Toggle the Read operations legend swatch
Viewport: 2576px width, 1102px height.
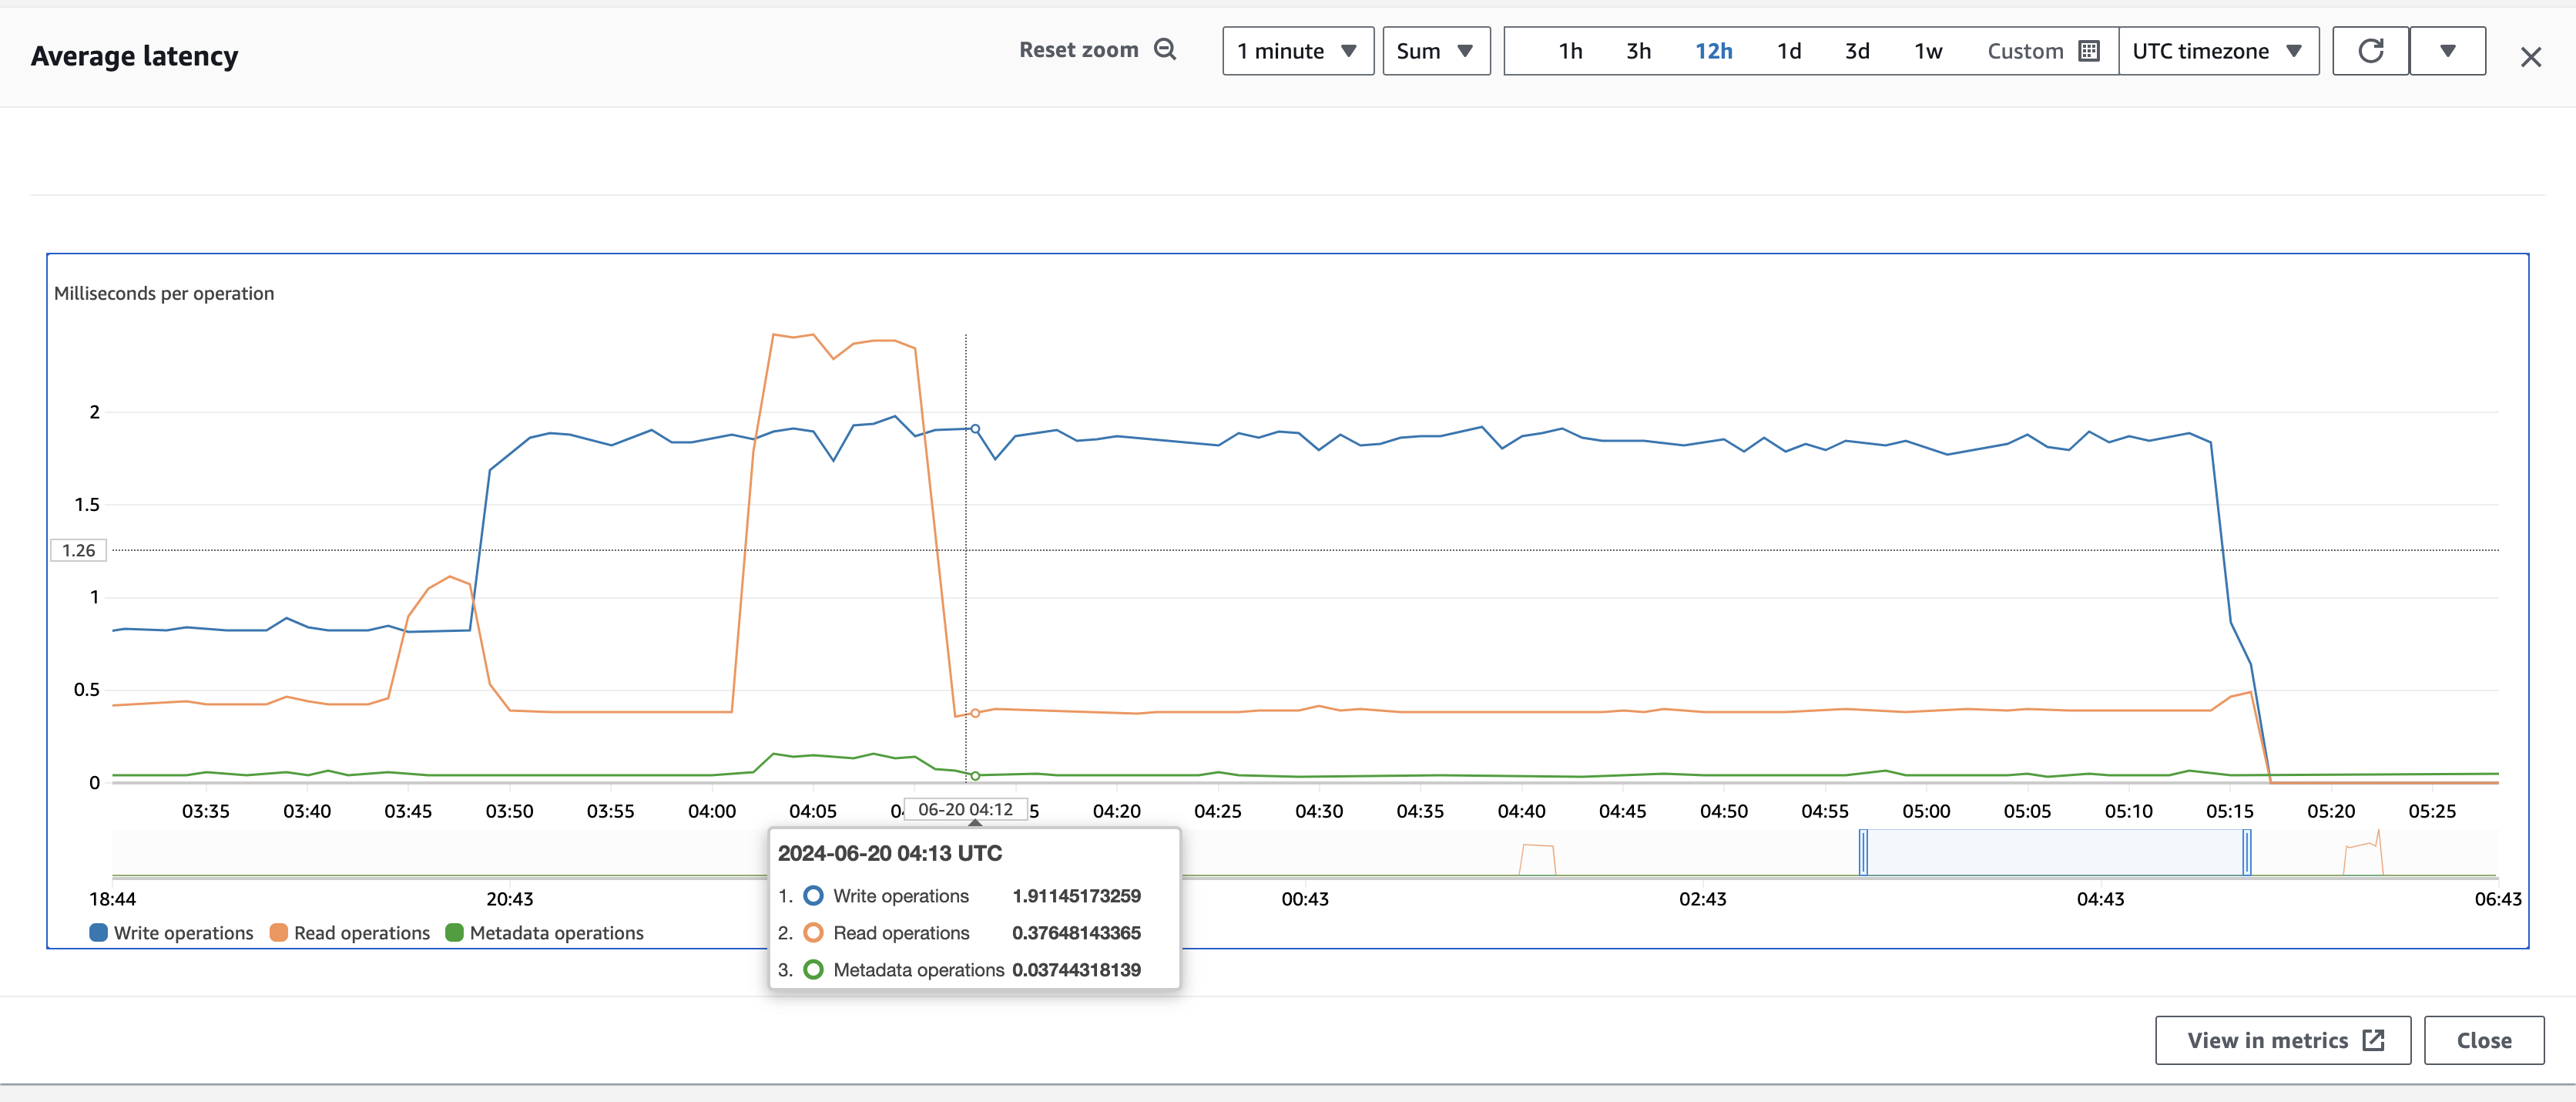pos(278,932)
